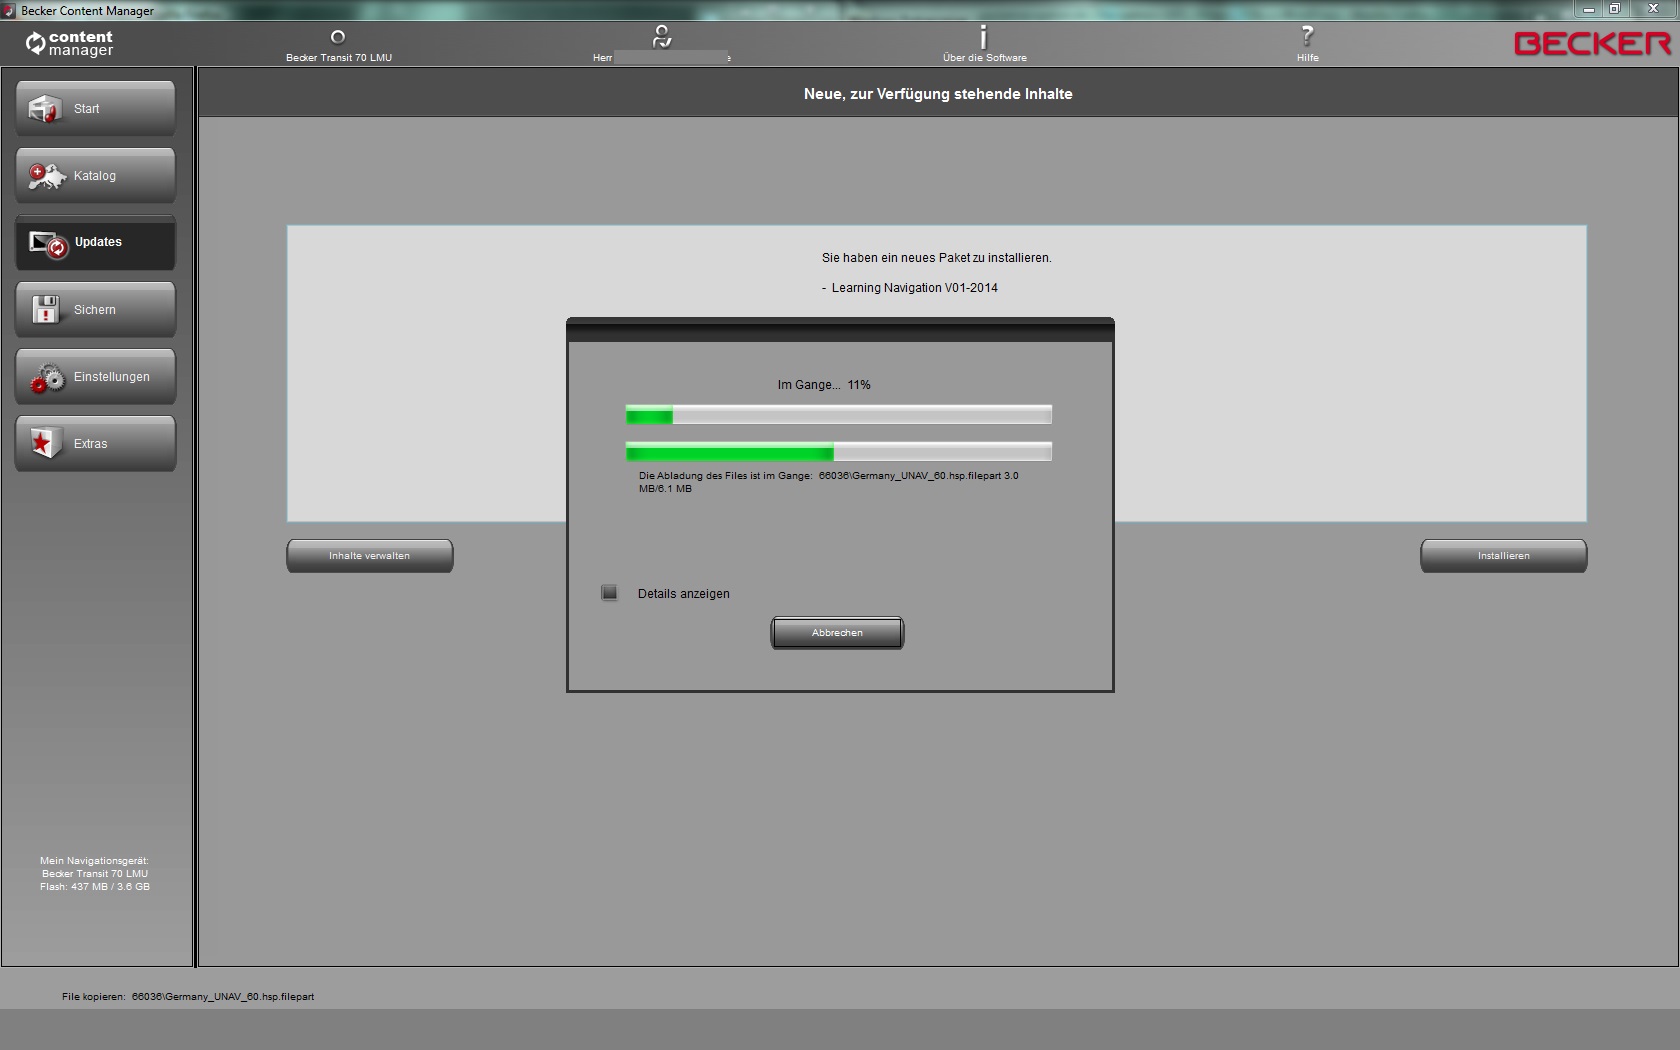The height and width of the screenshot is (1050, 1680).
Task: Click the Extras star icon
Action: (x=46, y=444)
